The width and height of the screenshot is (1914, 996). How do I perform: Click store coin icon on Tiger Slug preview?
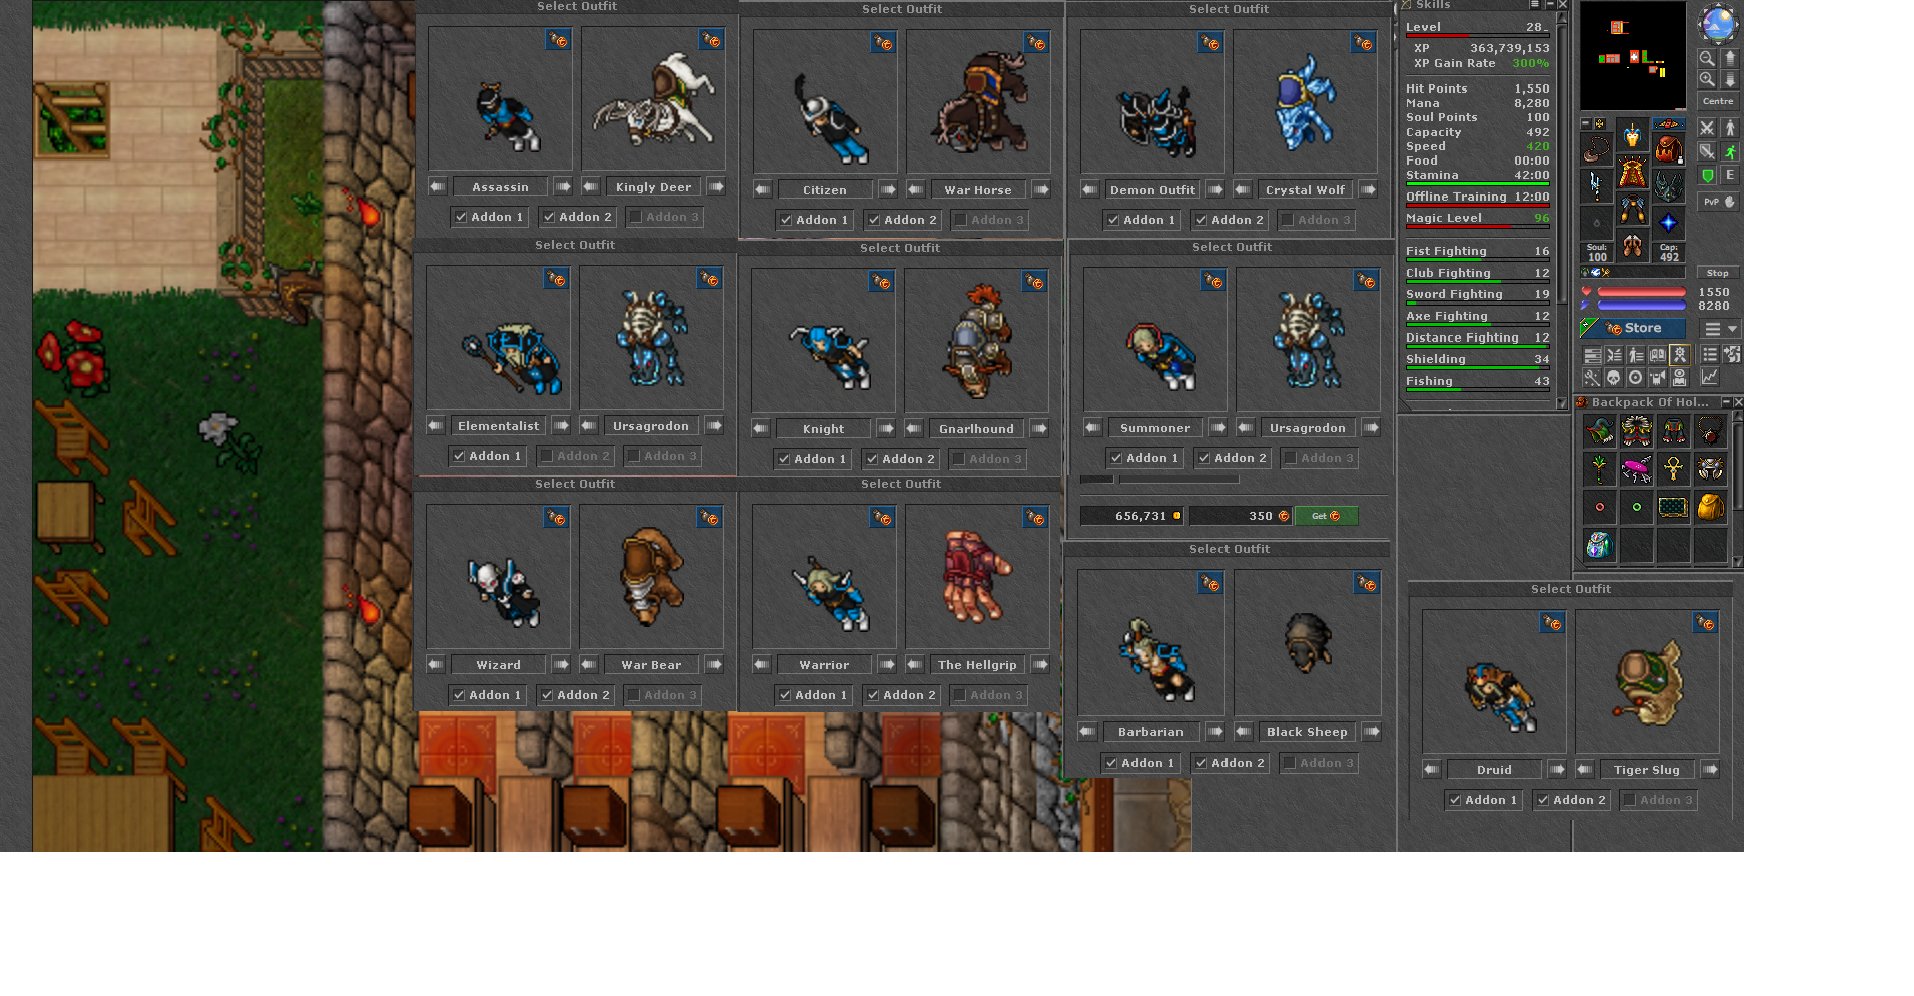[1705, 623]
